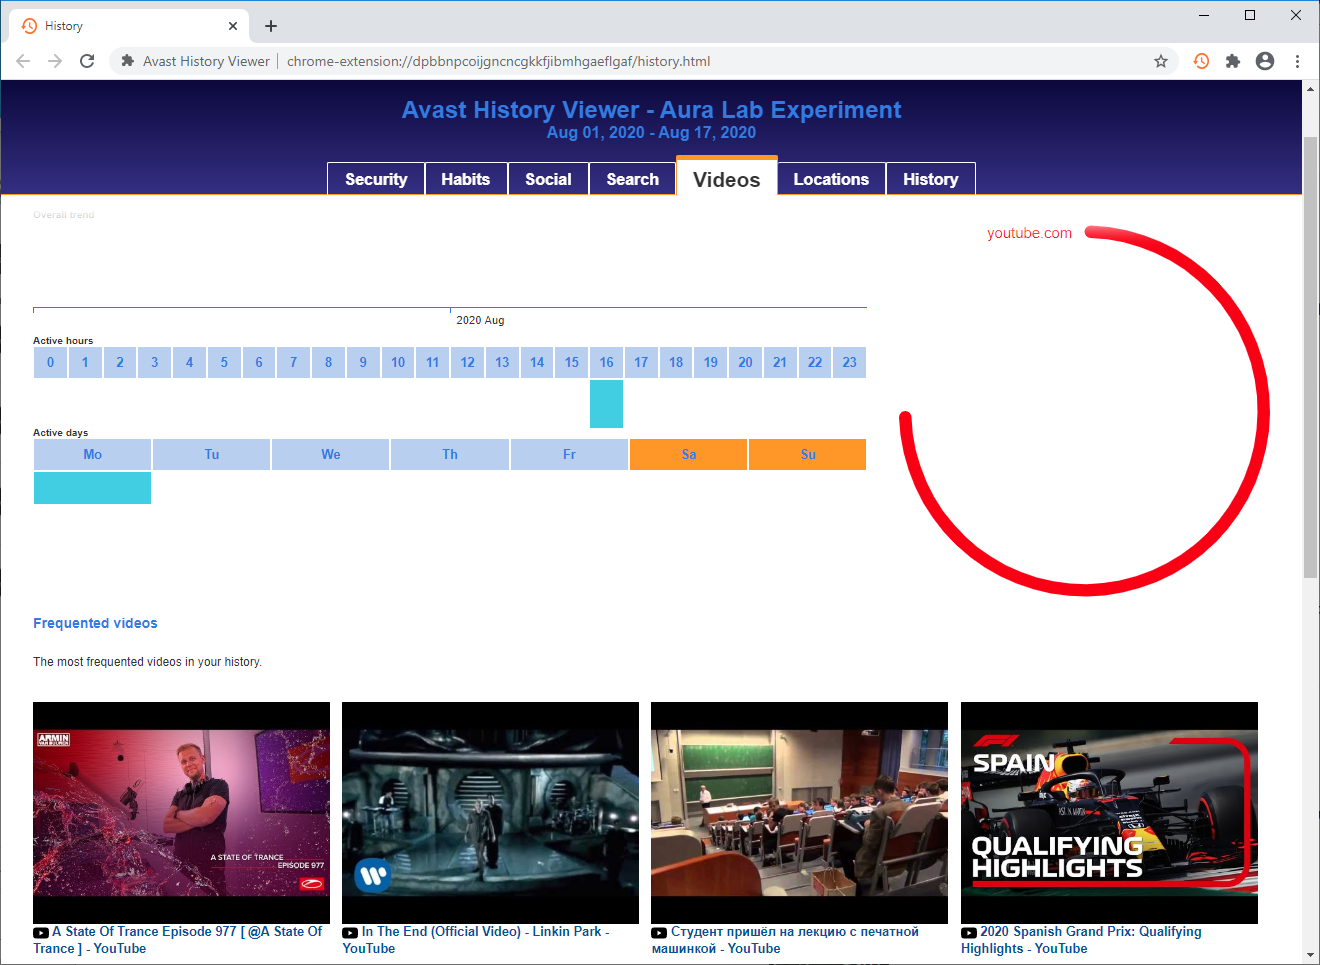Select Fr in Active days
1320x965 pixels.
pyautogui.click(x=569, y=454)
